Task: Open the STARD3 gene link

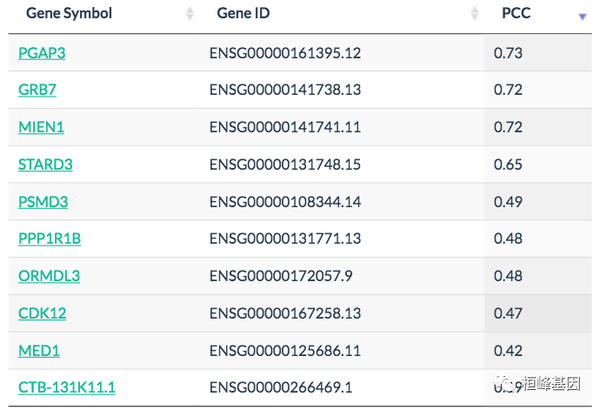Action: [x=45, y=164]
